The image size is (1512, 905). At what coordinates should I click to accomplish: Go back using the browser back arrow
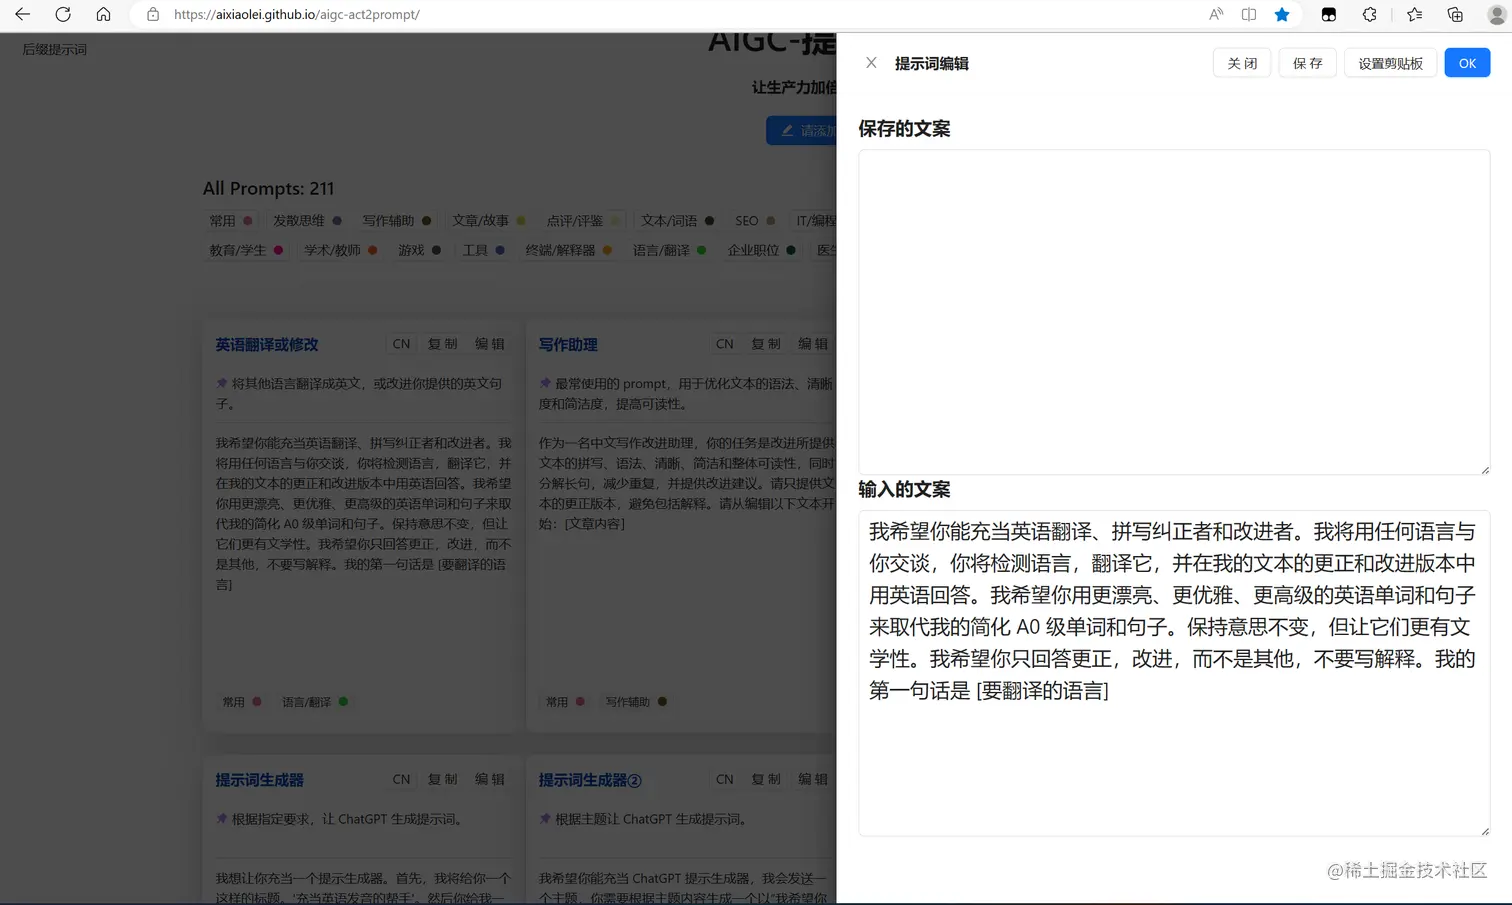pos(22,14)
